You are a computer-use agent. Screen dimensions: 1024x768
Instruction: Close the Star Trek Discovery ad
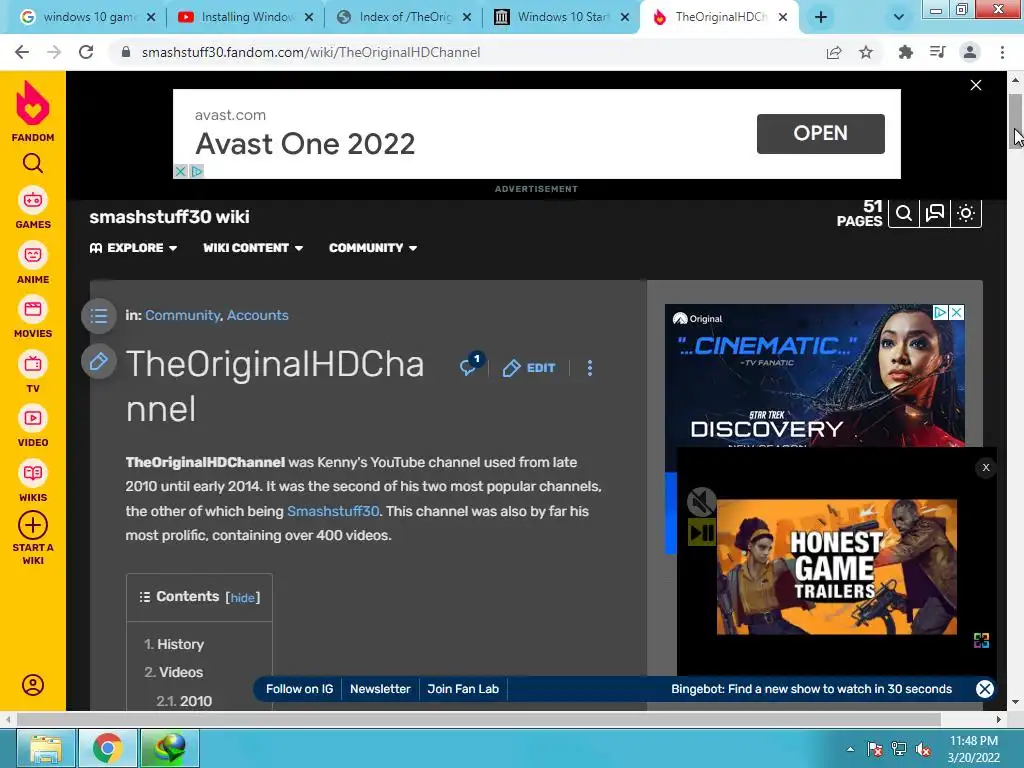click(x=956, y=312)
